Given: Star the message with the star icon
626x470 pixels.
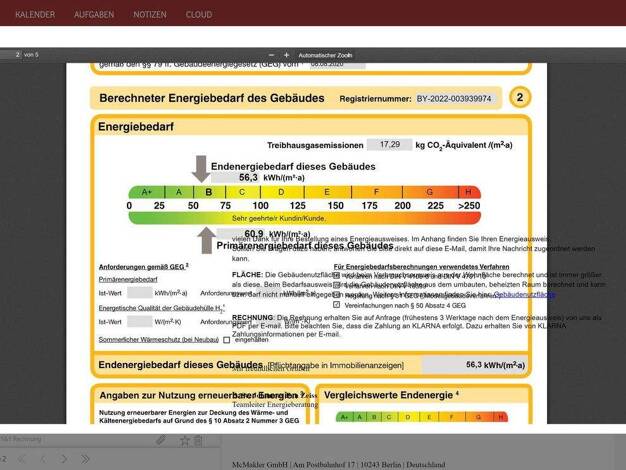Looking at the screenshot, I should [183, 439].
